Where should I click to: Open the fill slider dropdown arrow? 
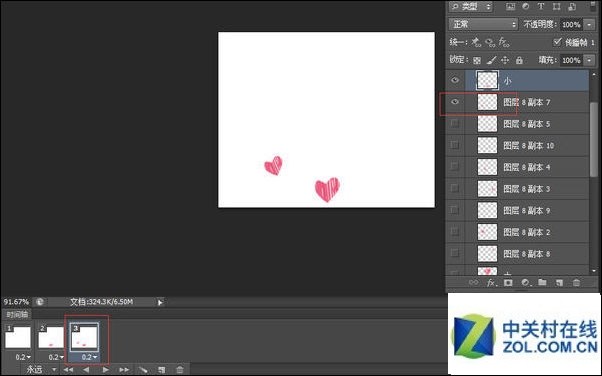(589, 60)
